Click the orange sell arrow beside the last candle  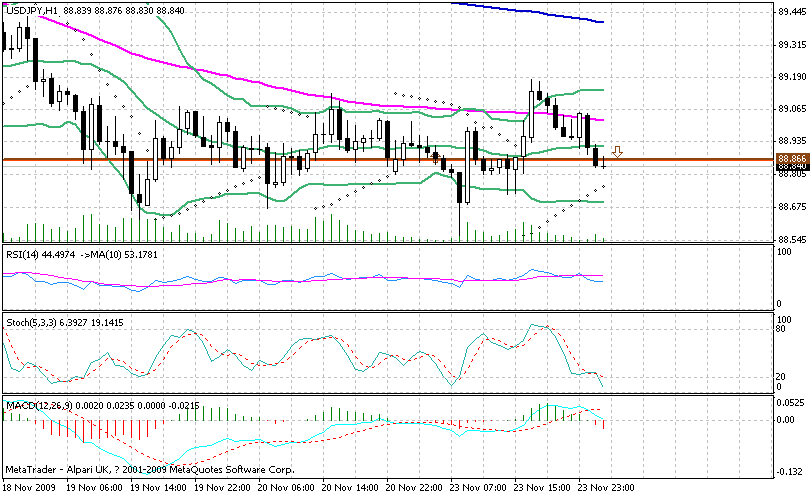tap(617, 152)
